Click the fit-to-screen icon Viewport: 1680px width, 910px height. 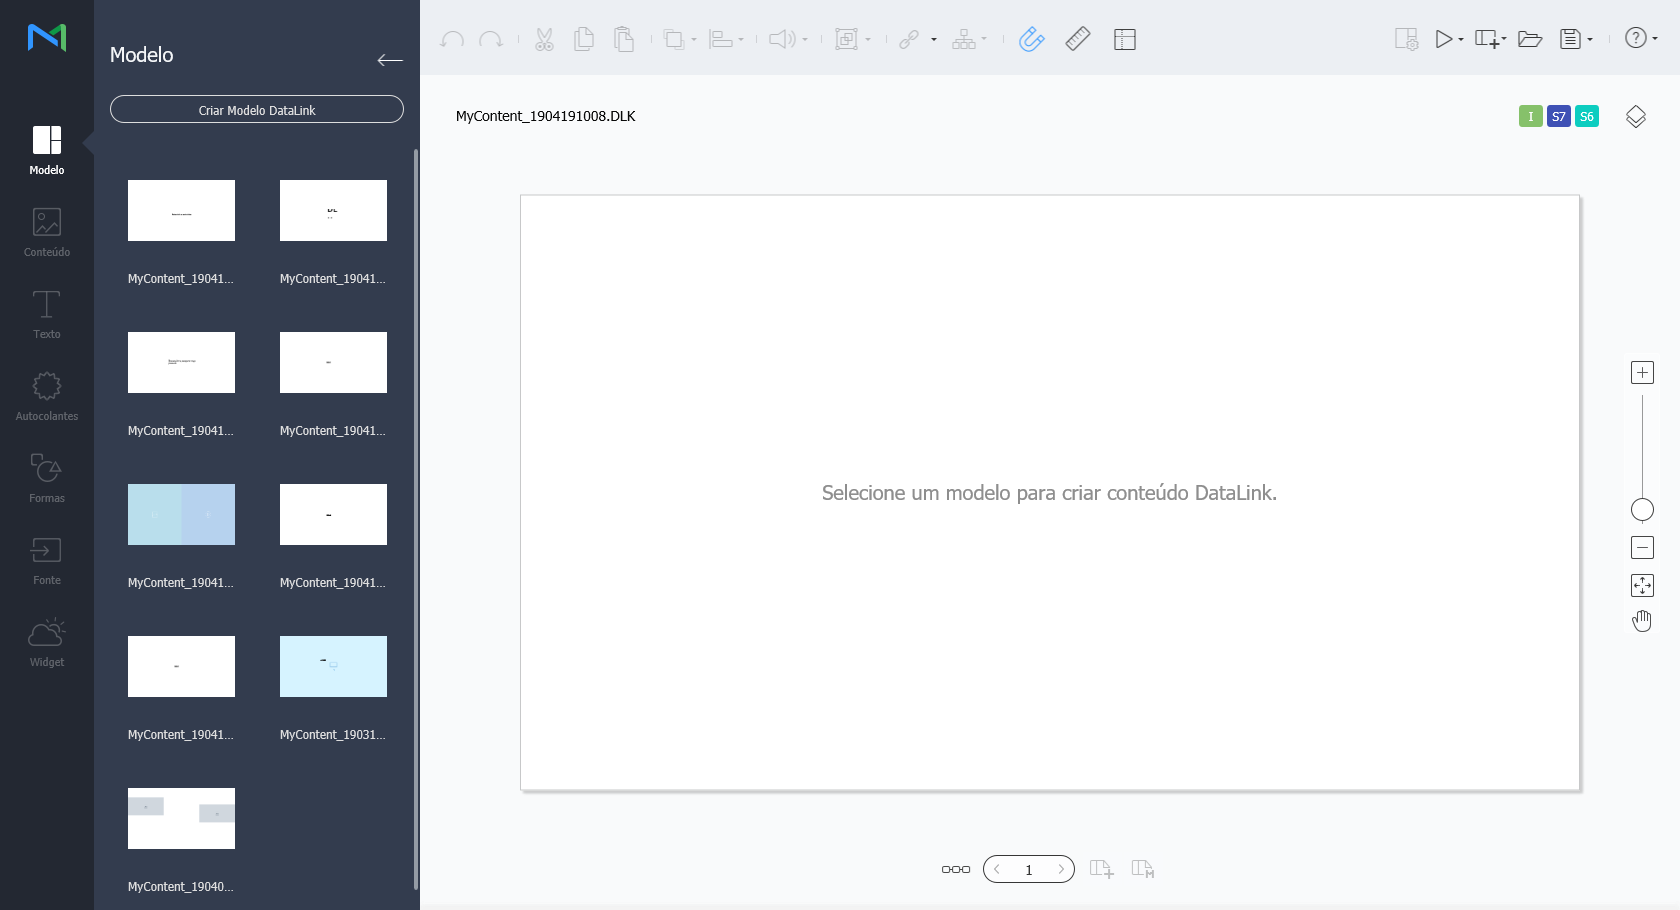click(x=1642, y=585)
